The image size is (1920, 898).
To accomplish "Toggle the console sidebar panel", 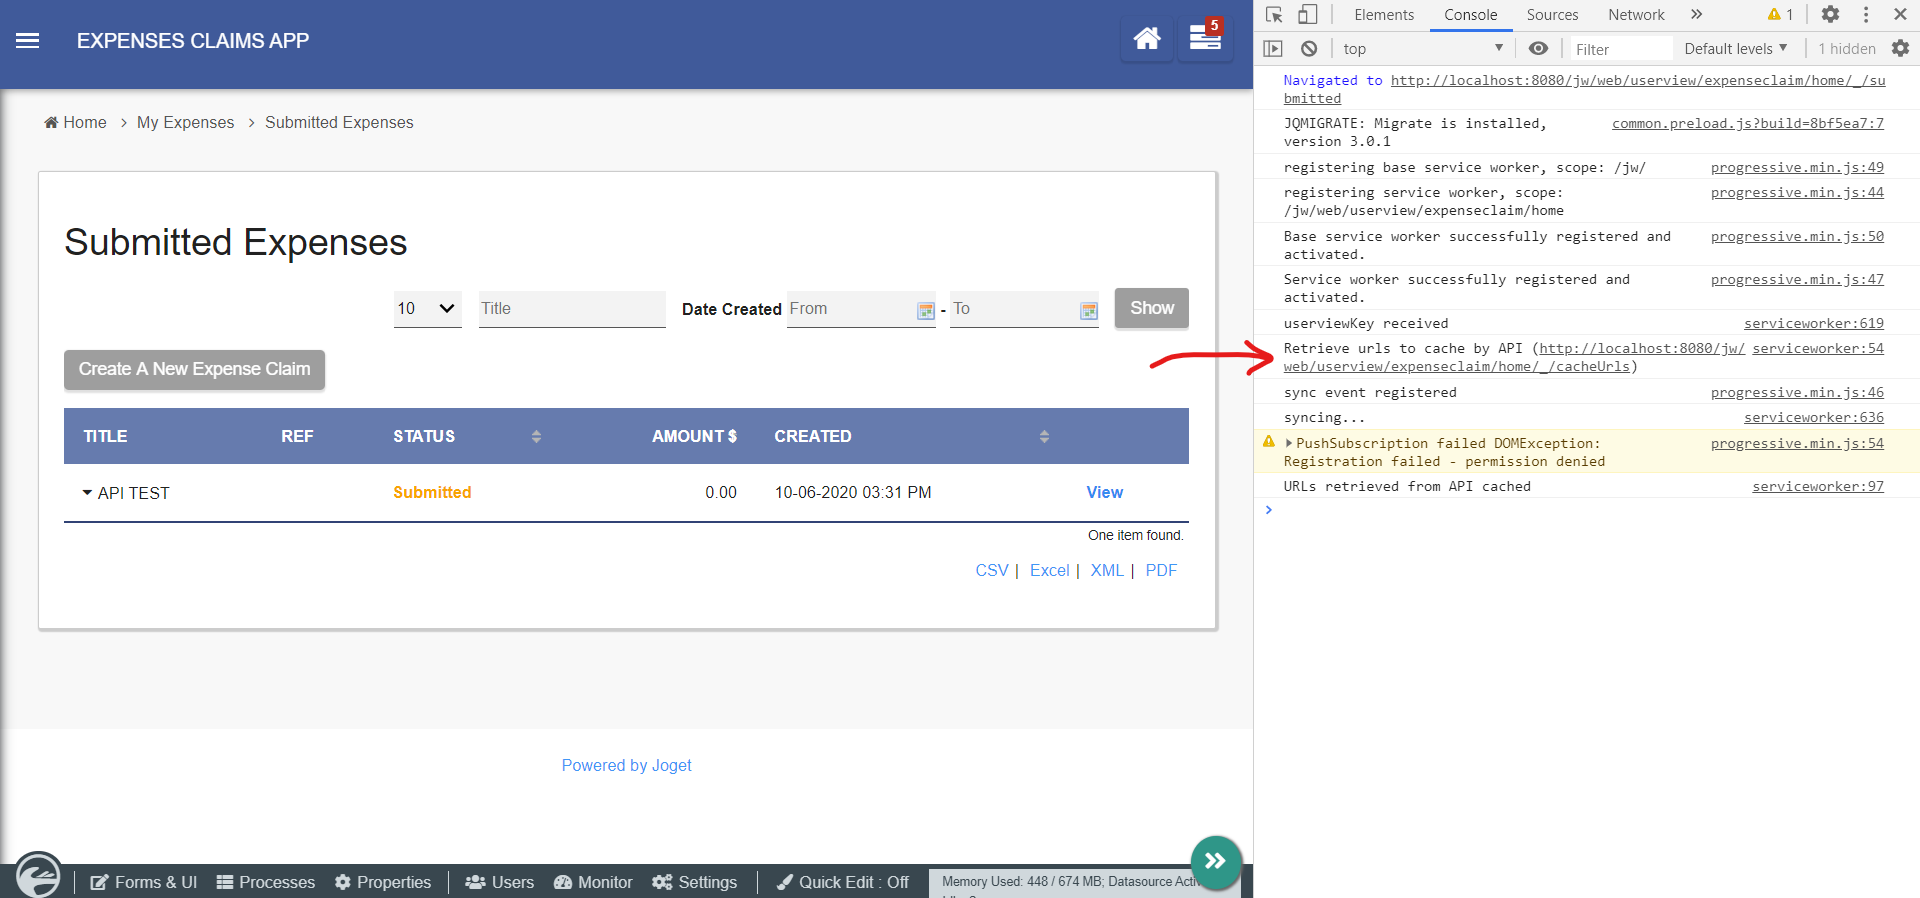I will pos(1273,49).
